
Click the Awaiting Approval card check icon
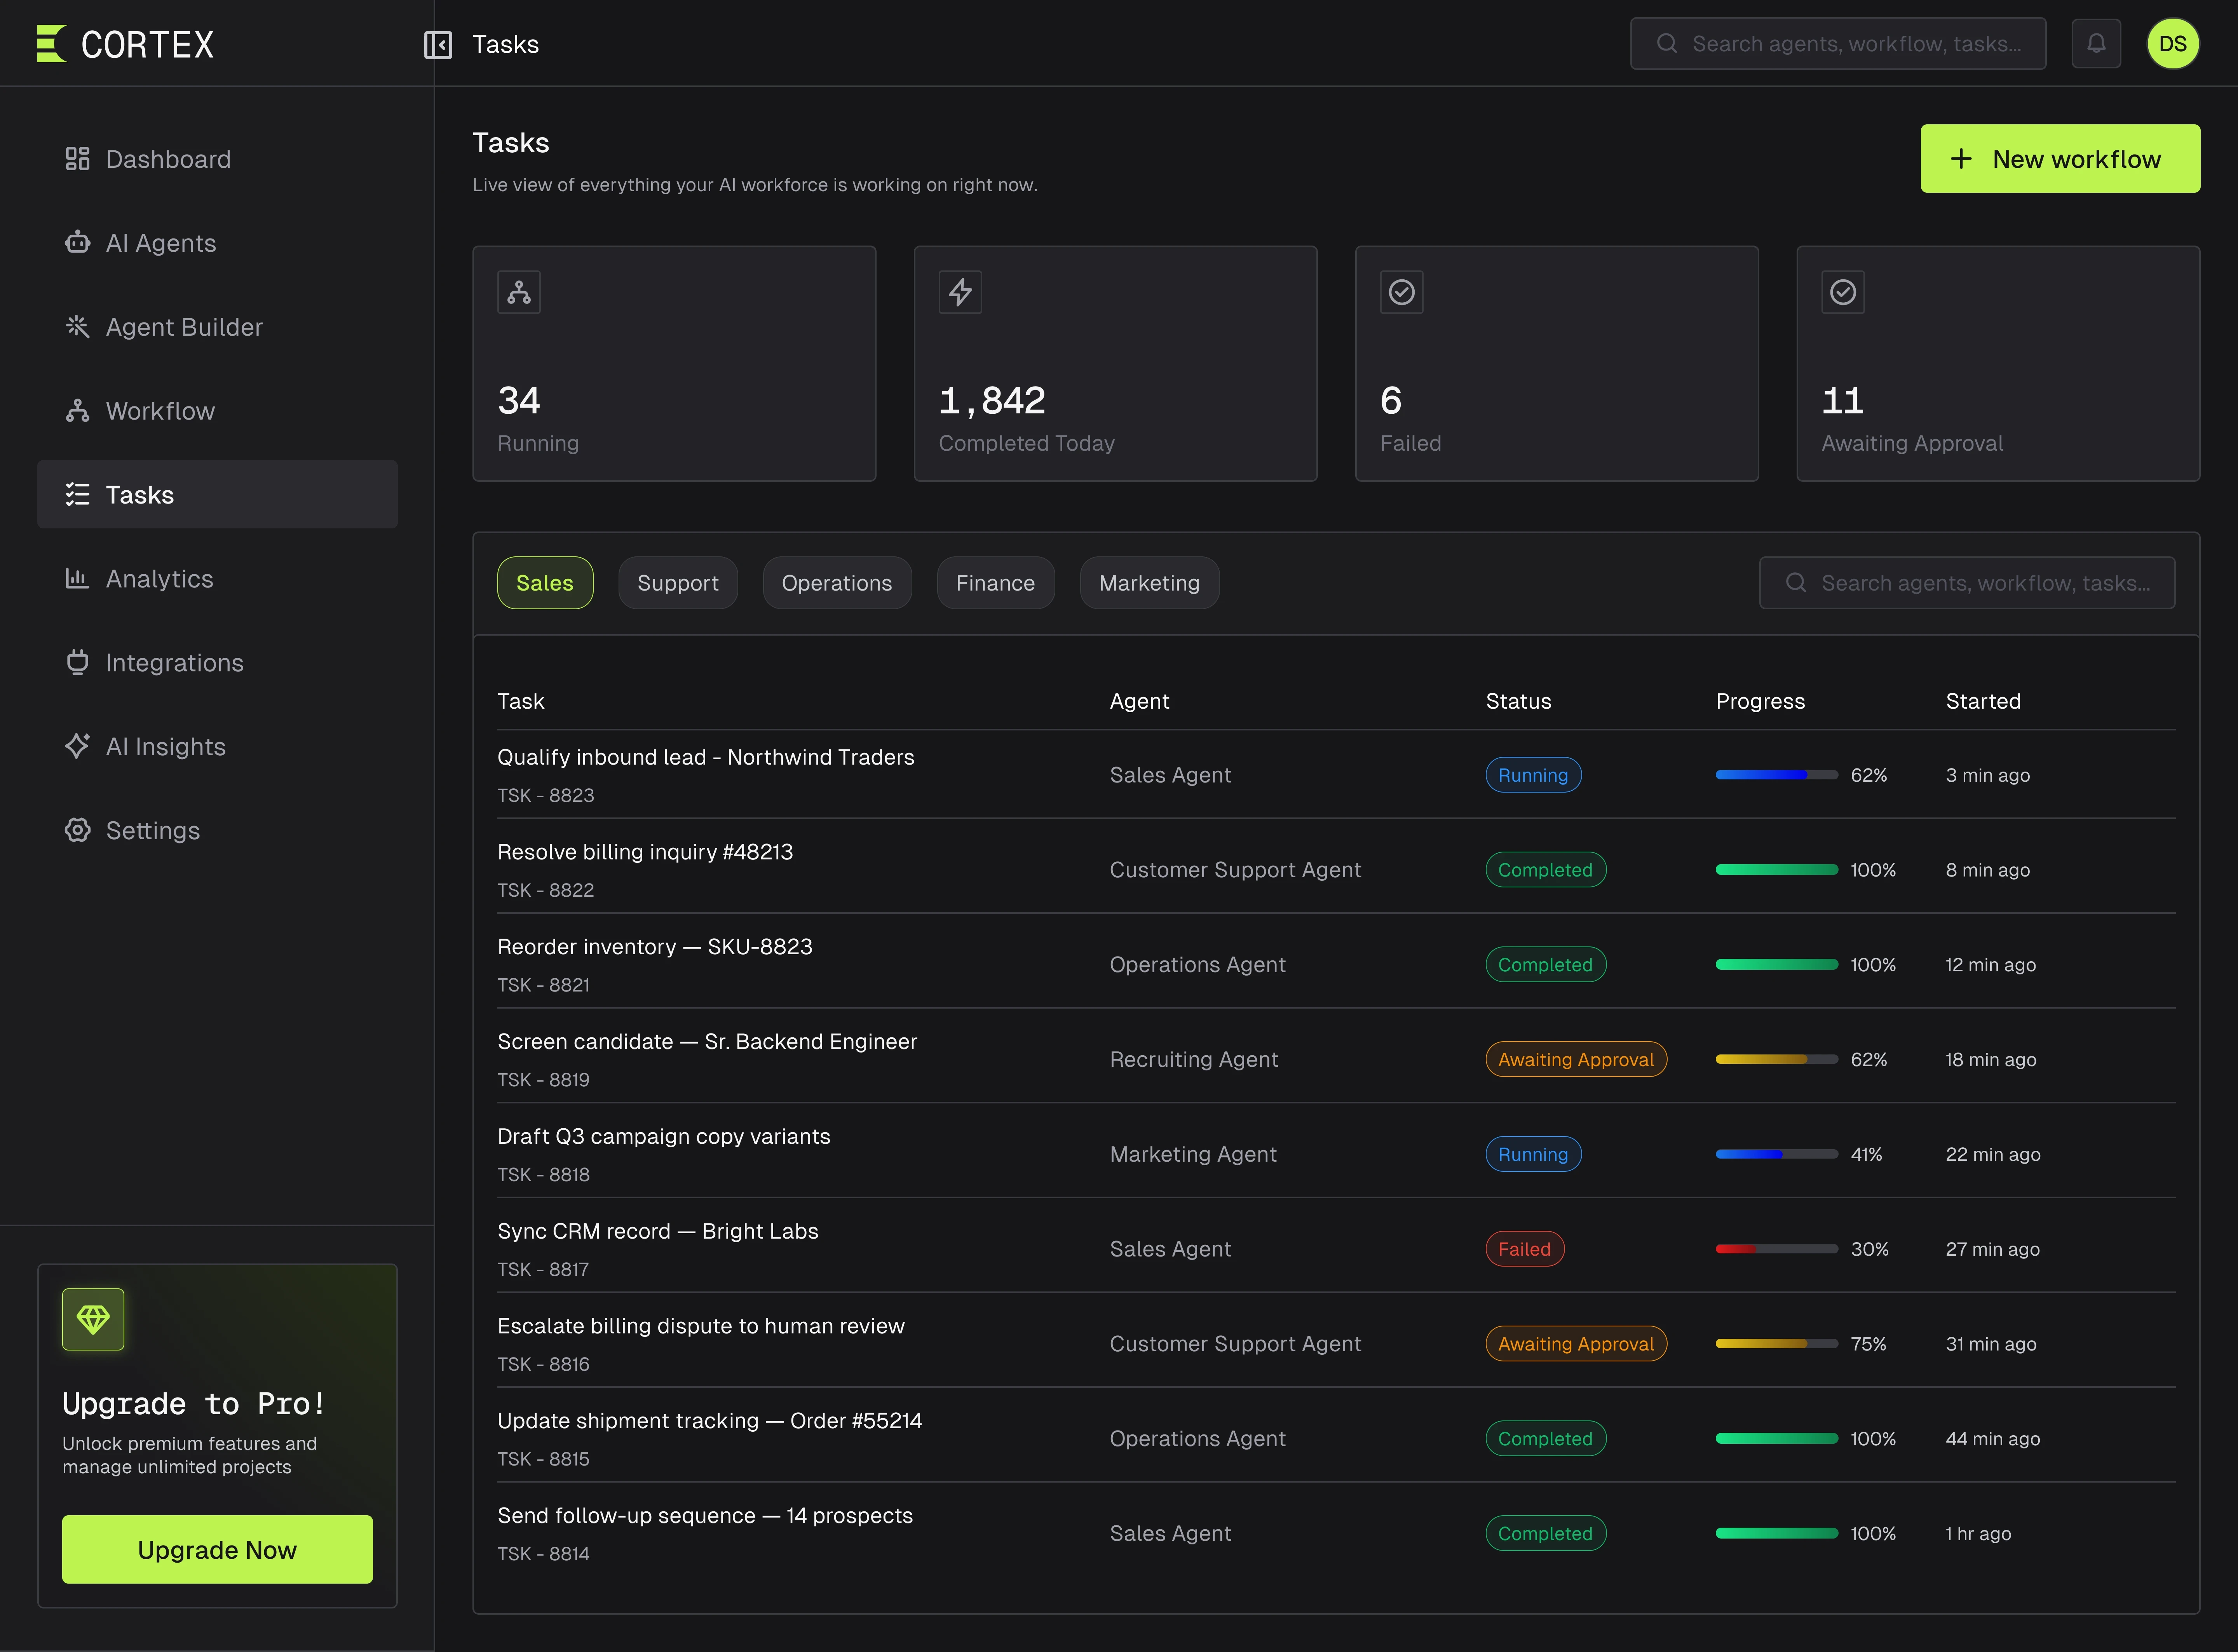(1843, 292)
